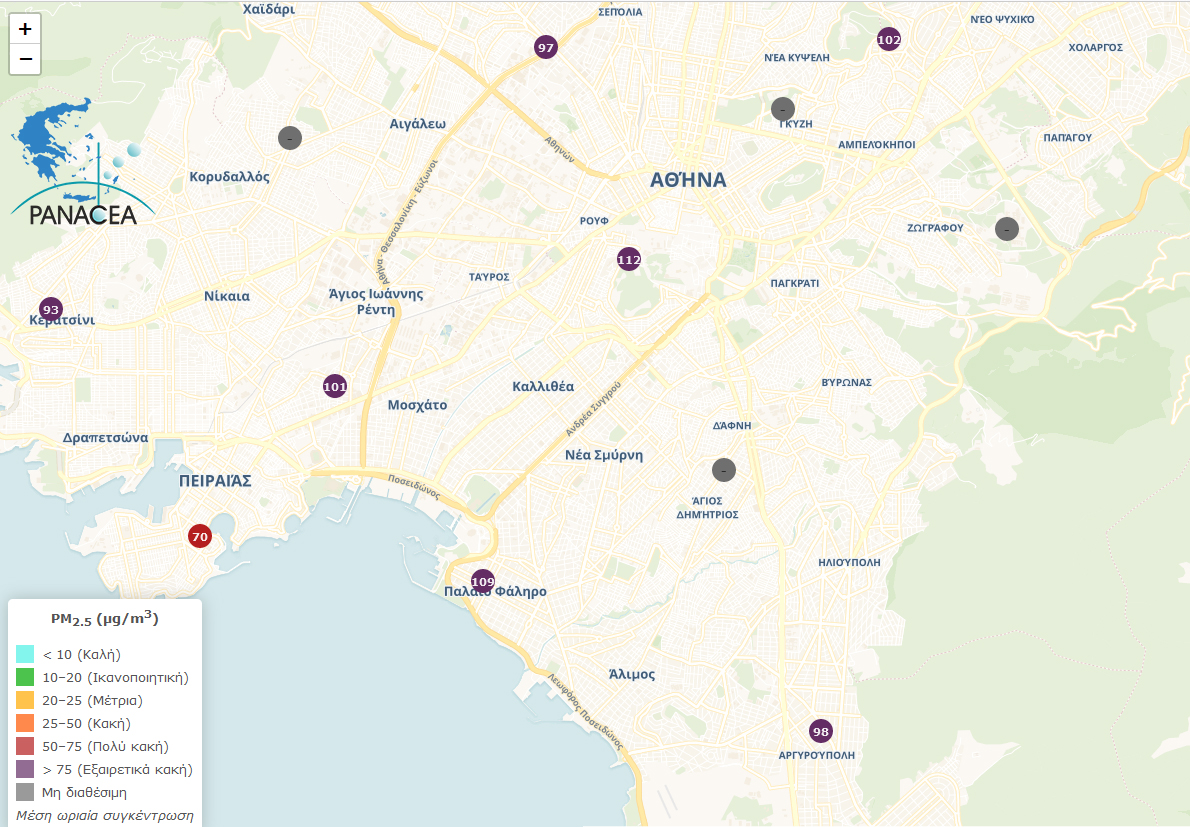Screen dimensions: 1190x827
Task: Click the ΑΘΗΝΑ city label on map
Action: tap(688, 180)
